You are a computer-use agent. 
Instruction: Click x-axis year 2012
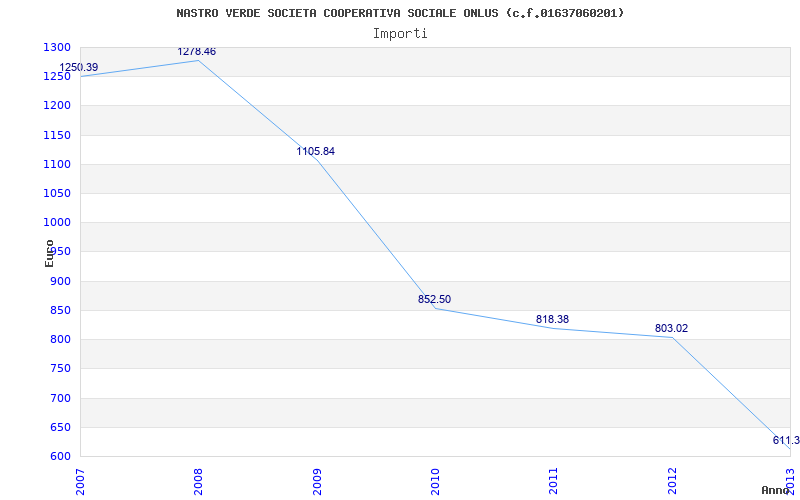(672, 481)
